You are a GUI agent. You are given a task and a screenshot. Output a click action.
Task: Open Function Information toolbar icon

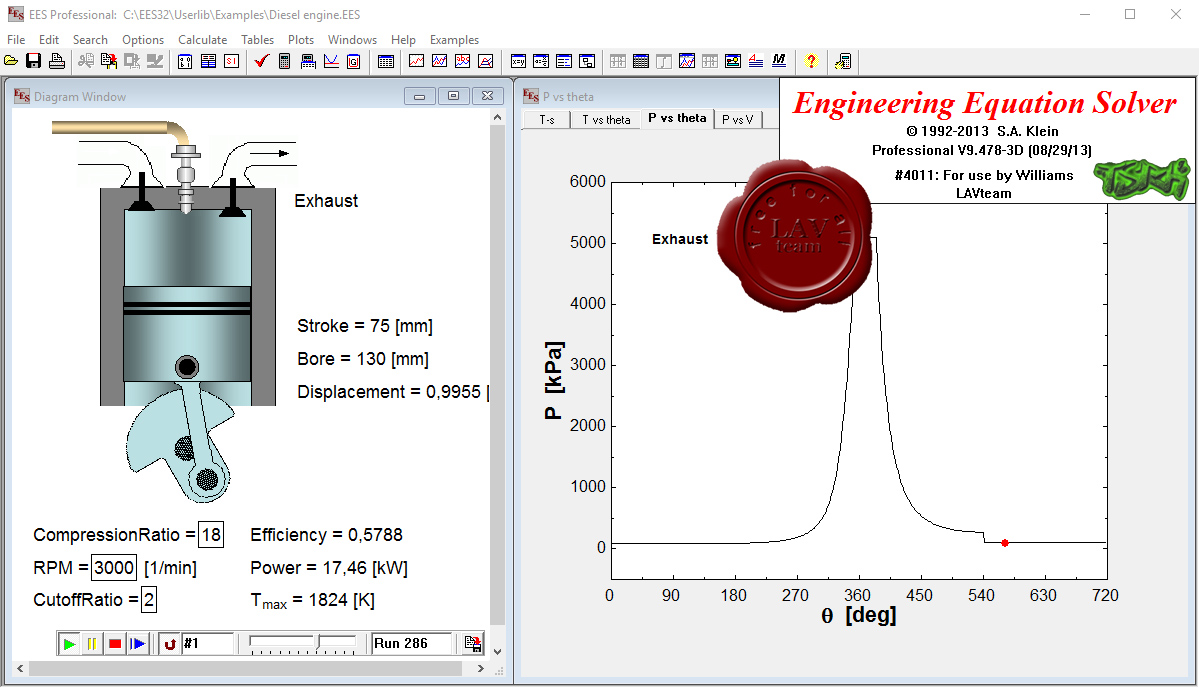[208, 61]
